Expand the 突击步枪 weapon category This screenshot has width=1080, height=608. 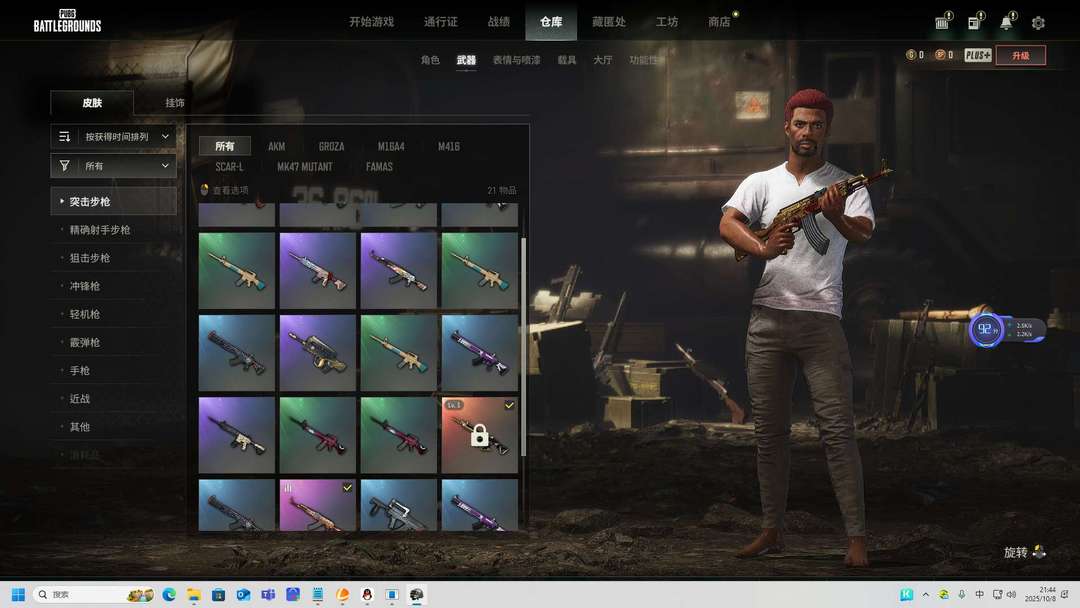113,201
